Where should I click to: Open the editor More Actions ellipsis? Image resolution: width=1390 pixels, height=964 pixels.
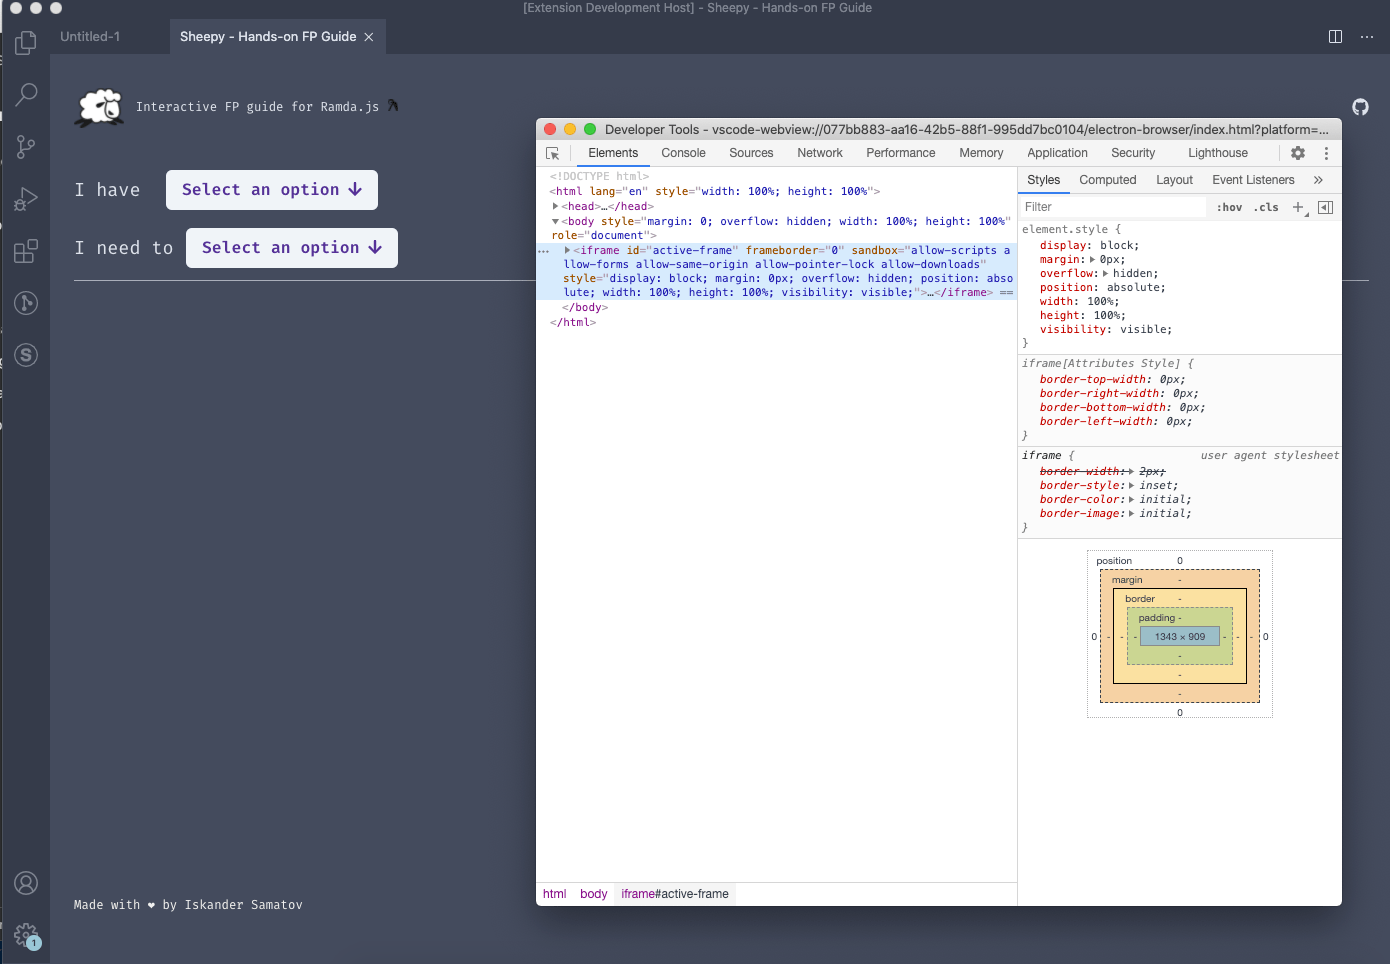pos(1367,36)
